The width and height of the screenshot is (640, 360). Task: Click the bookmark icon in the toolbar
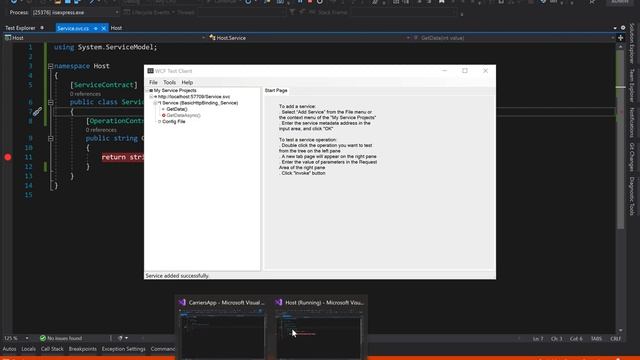442,2
